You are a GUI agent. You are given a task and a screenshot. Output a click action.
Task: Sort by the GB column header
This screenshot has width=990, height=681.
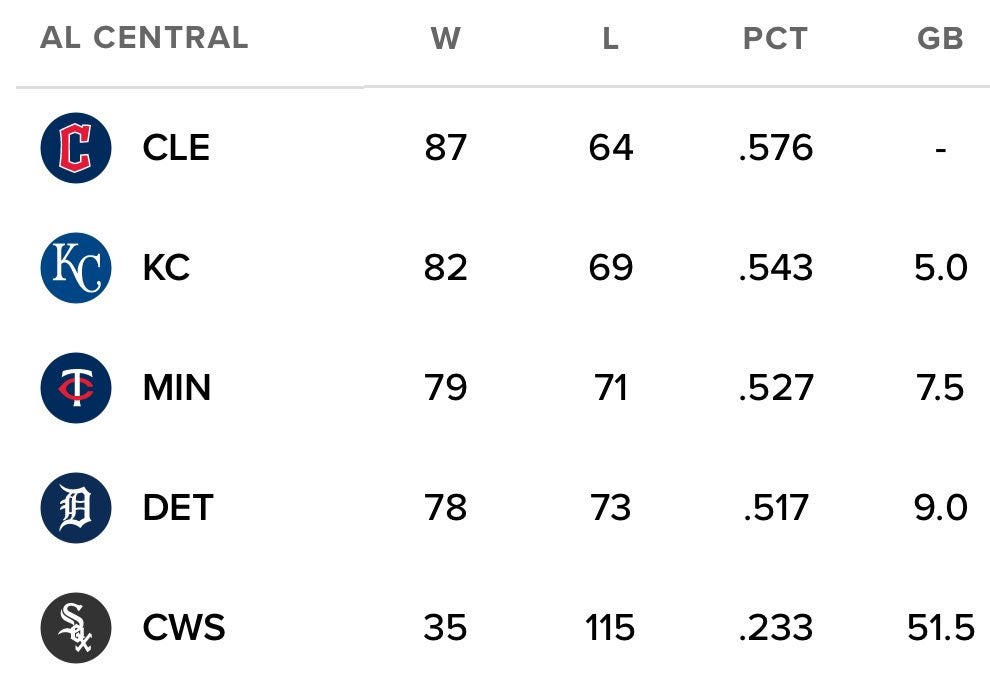tap(940, 38)
